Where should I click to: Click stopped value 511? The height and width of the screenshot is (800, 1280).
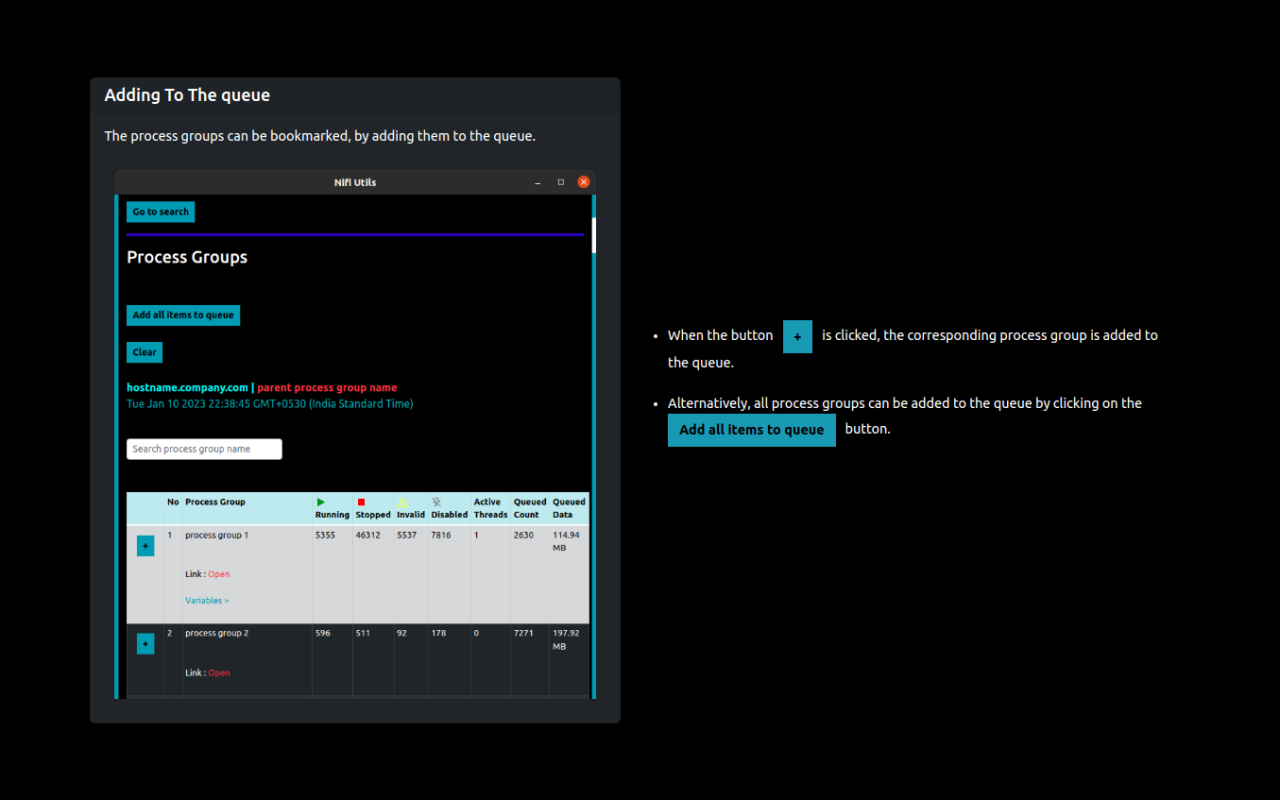point(363,633)
